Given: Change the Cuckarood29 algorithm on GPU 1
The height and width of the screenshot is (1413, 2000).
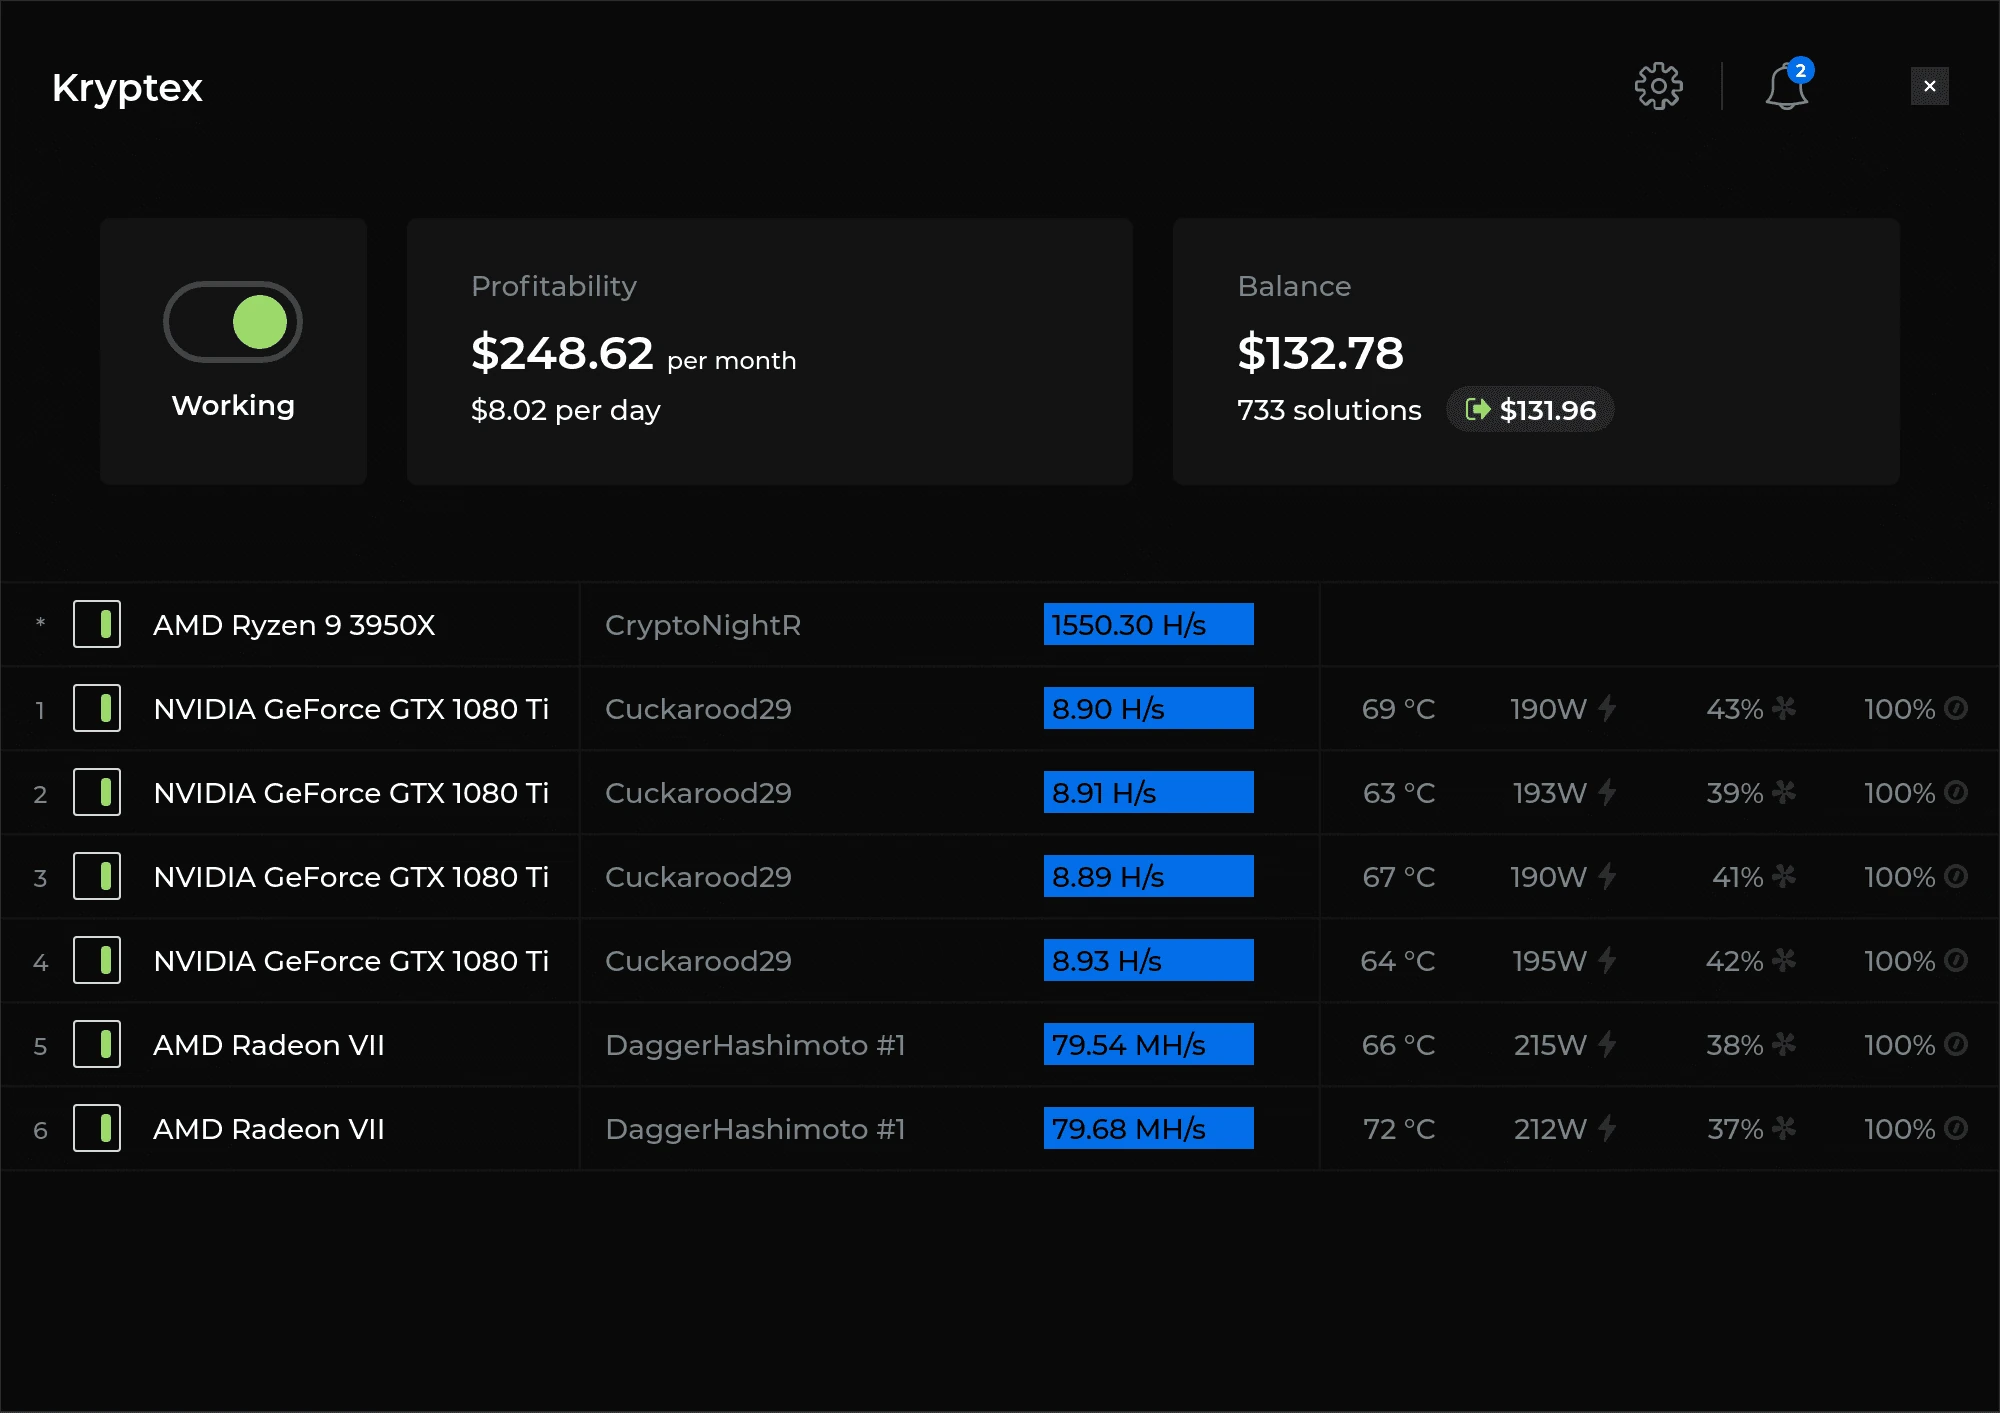Looking at the screenshot, I should [x=697, y=708].
